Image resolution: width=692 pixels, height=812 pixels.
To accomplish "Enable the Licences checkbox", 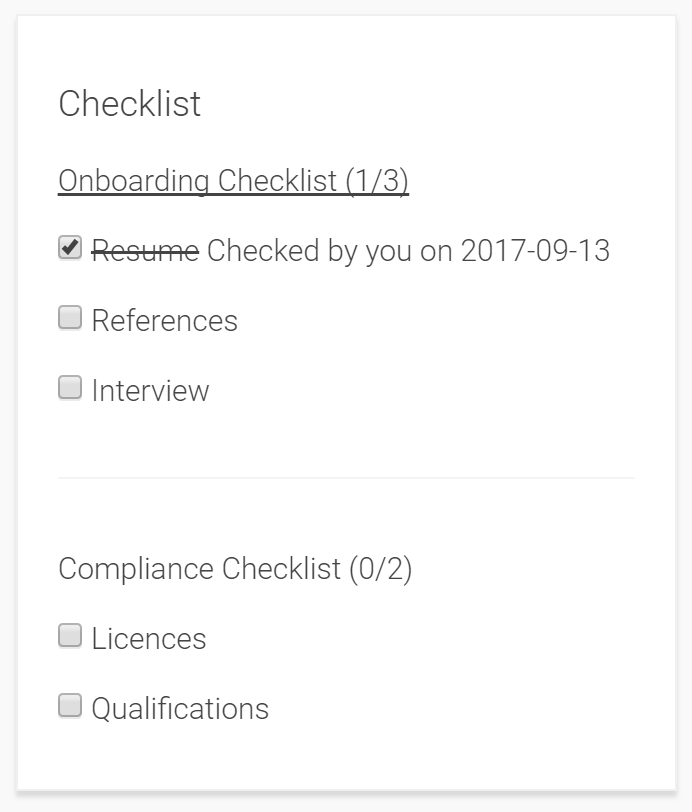I will 70,637.
